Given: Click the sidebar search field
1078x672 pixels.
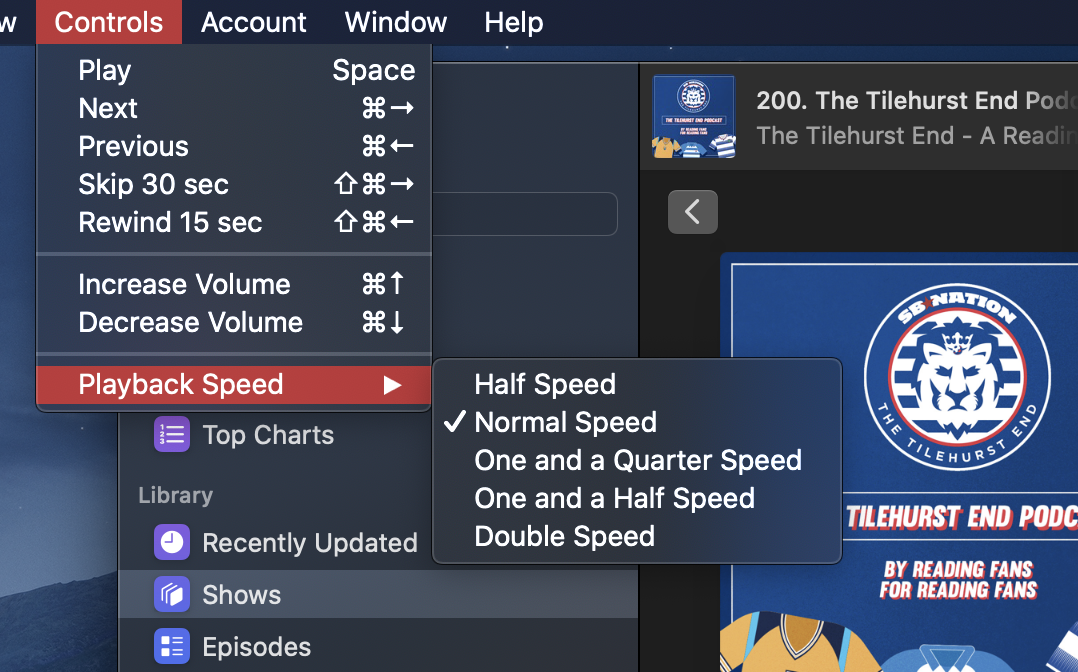Looking at the screenshot, I should click(524, 214).
